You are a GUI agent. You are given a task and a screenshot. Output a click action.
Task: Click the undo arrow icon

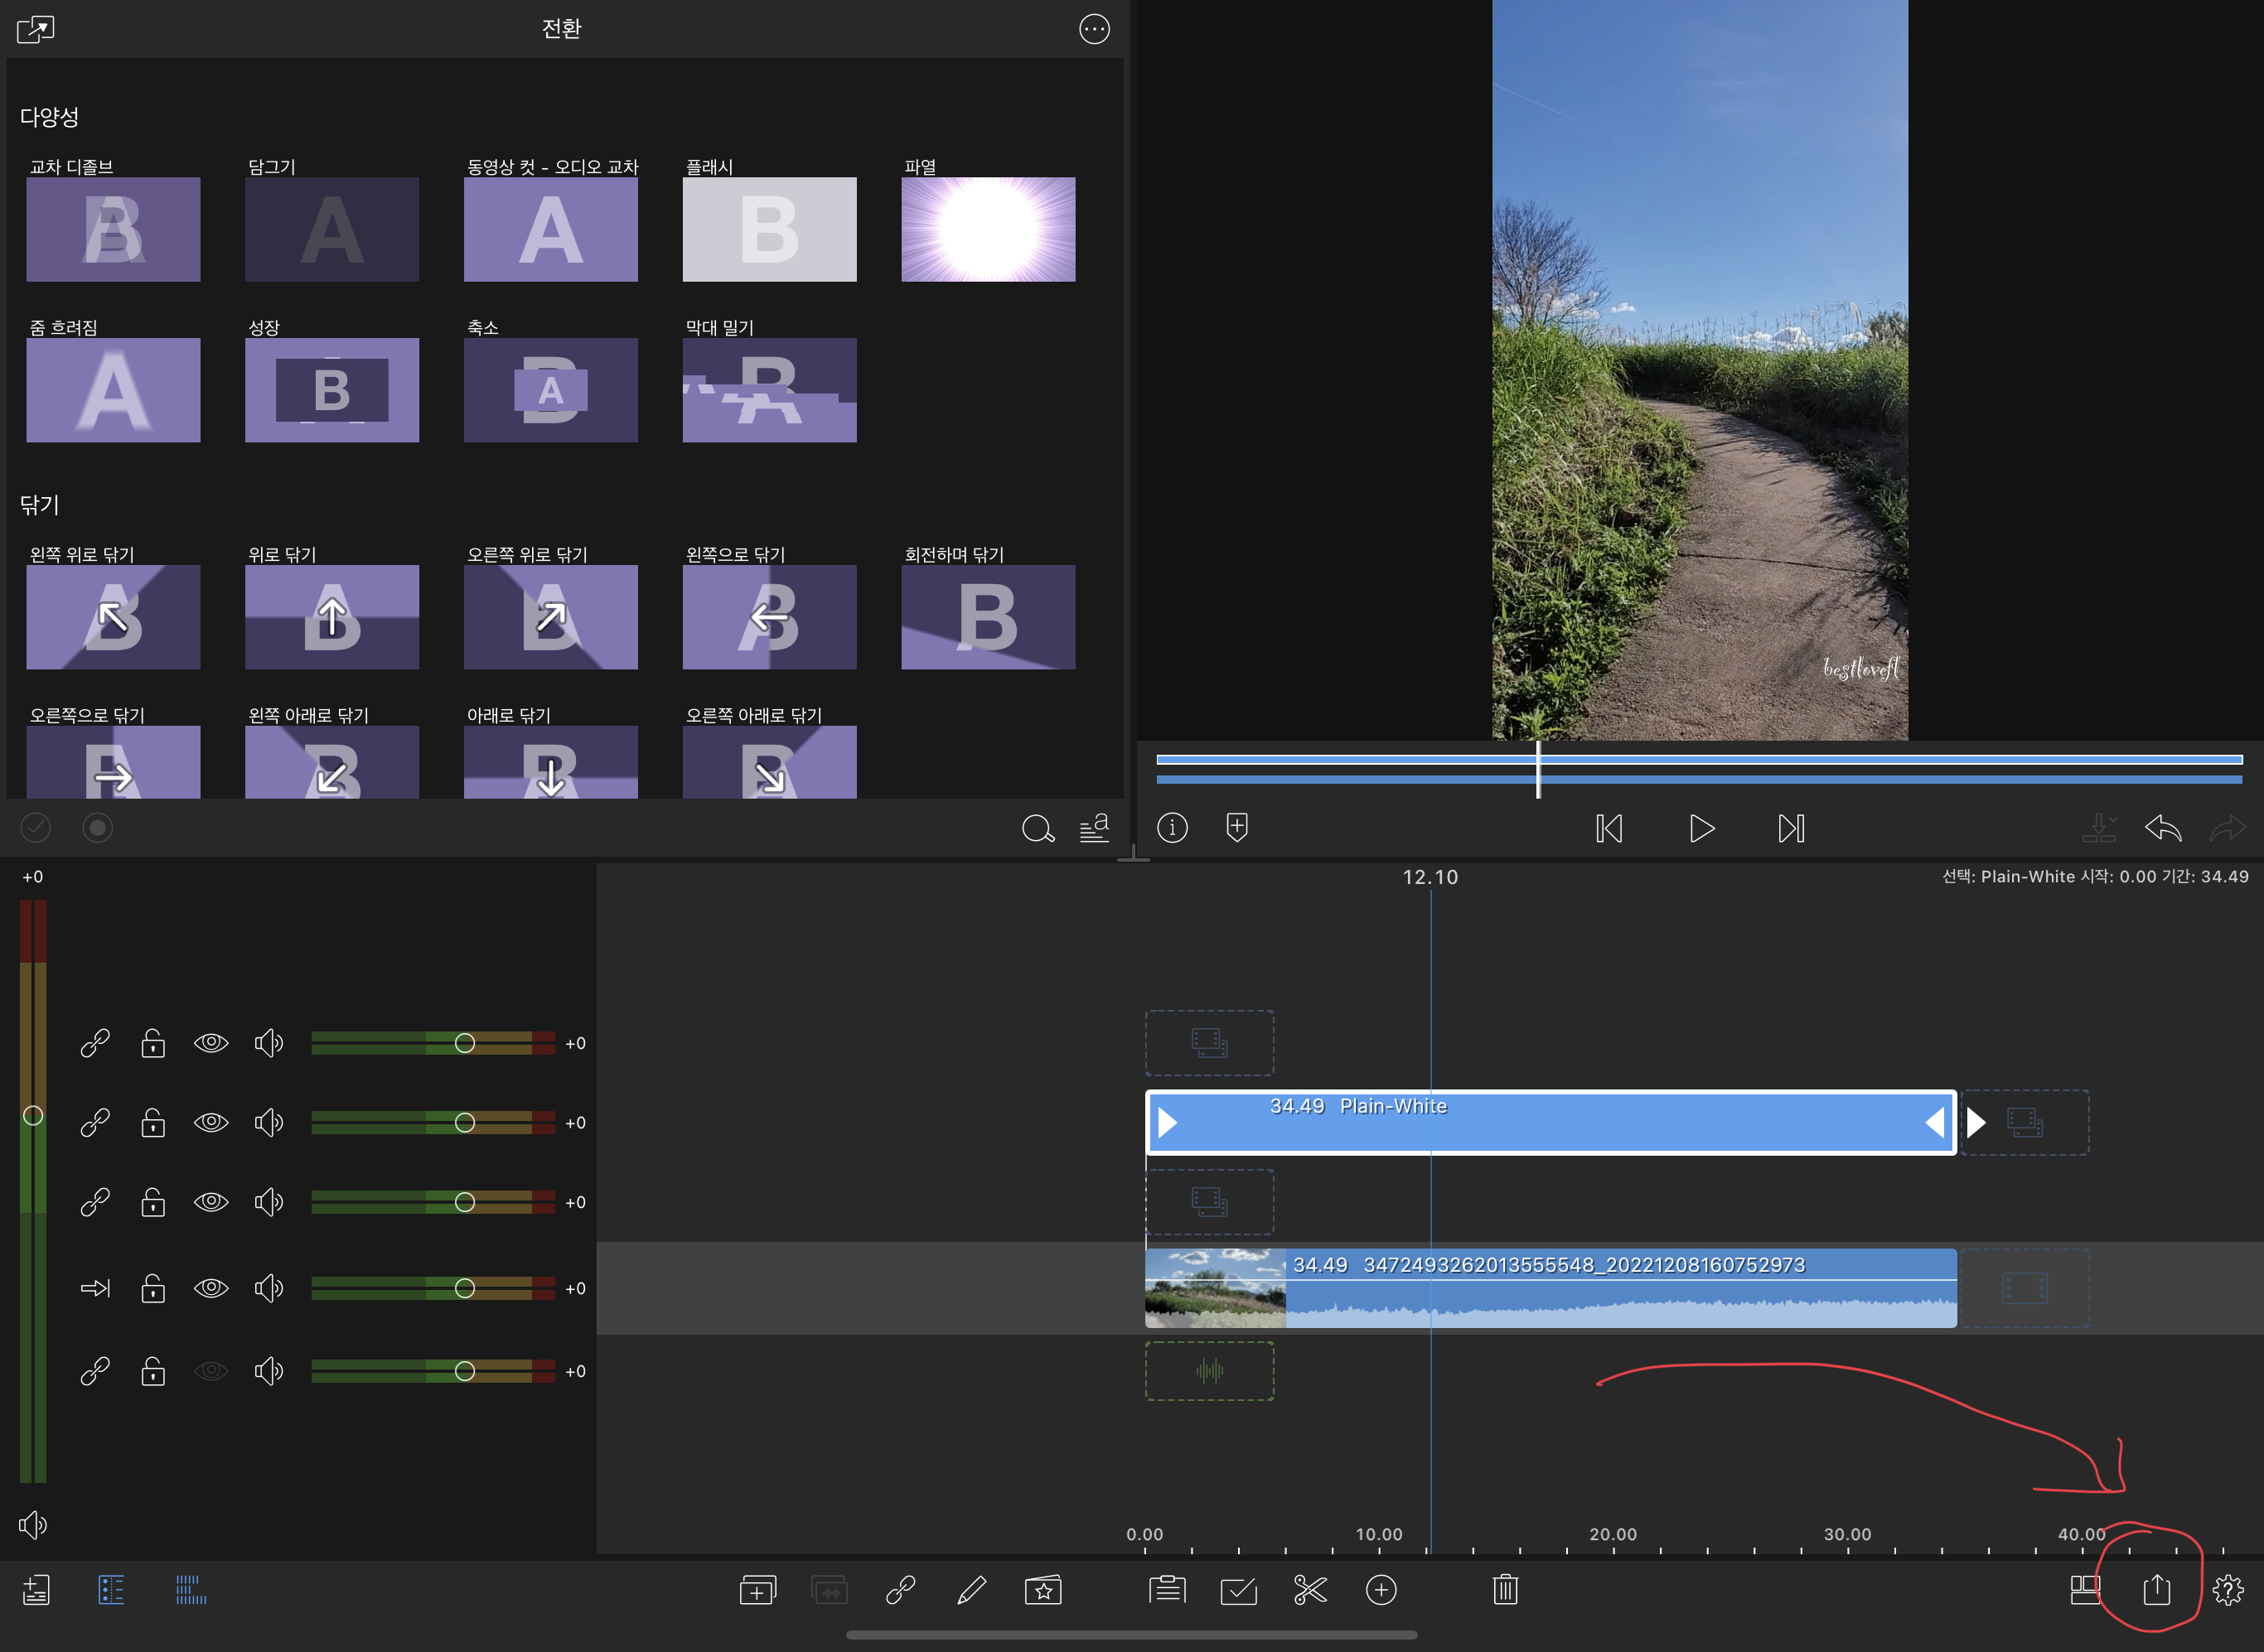point(2162,828)
